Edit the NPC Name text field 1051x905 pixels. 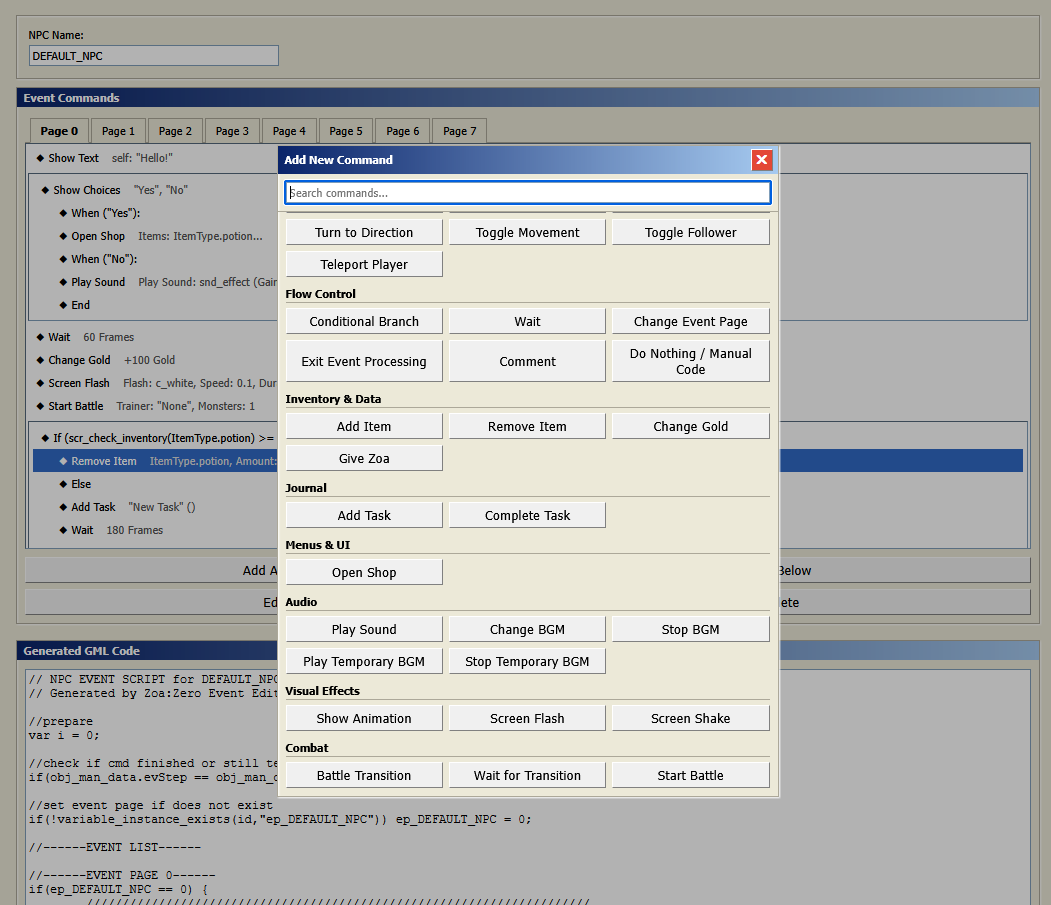(153, 56)
